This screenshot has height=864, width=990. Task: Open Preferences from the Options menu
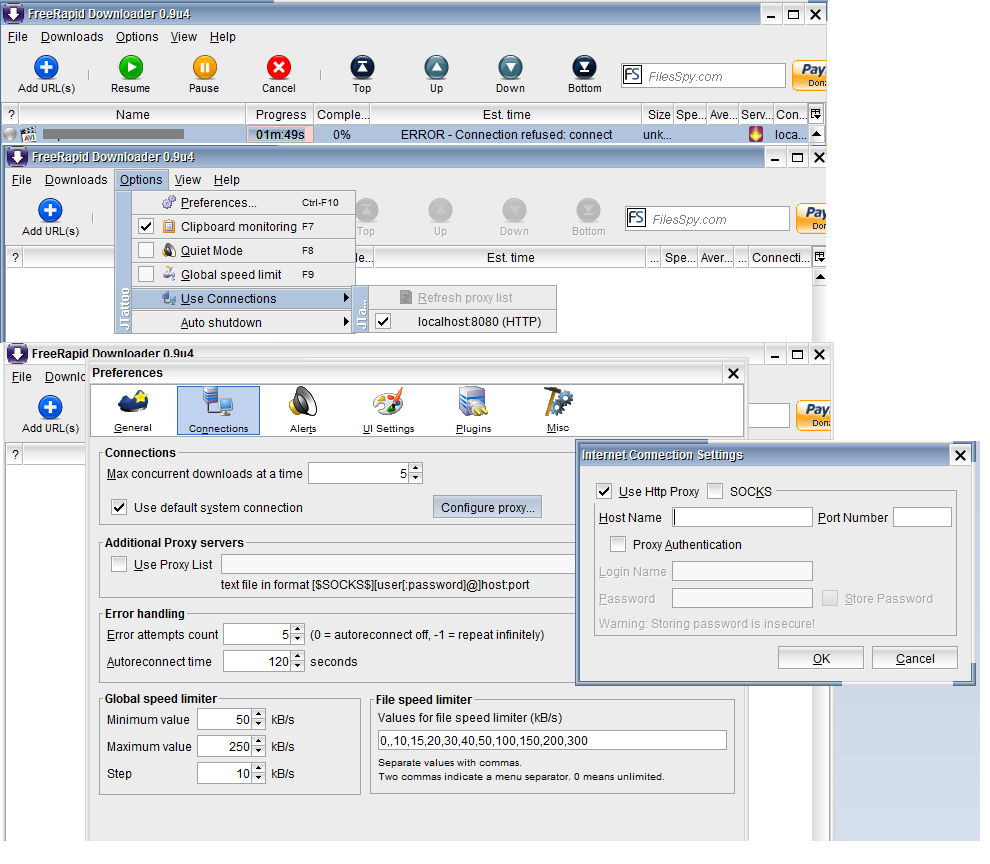click(218, 203)
